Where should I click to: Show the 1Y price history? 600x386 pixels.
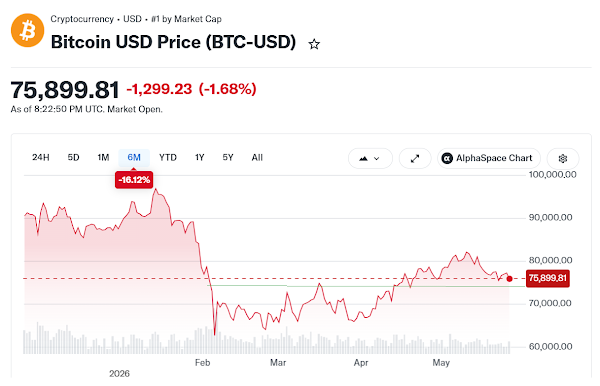(200, 158)
